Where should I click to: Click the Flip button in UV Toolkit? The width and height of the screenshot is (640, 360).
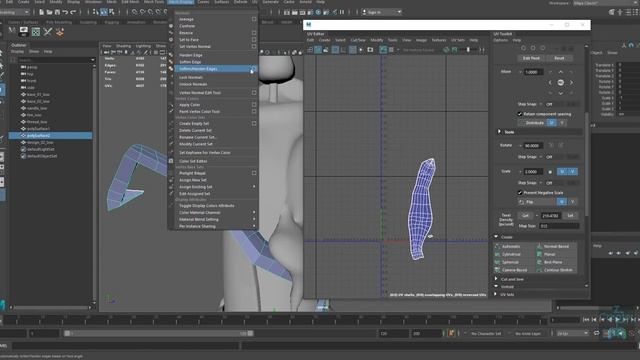point(538,202)
